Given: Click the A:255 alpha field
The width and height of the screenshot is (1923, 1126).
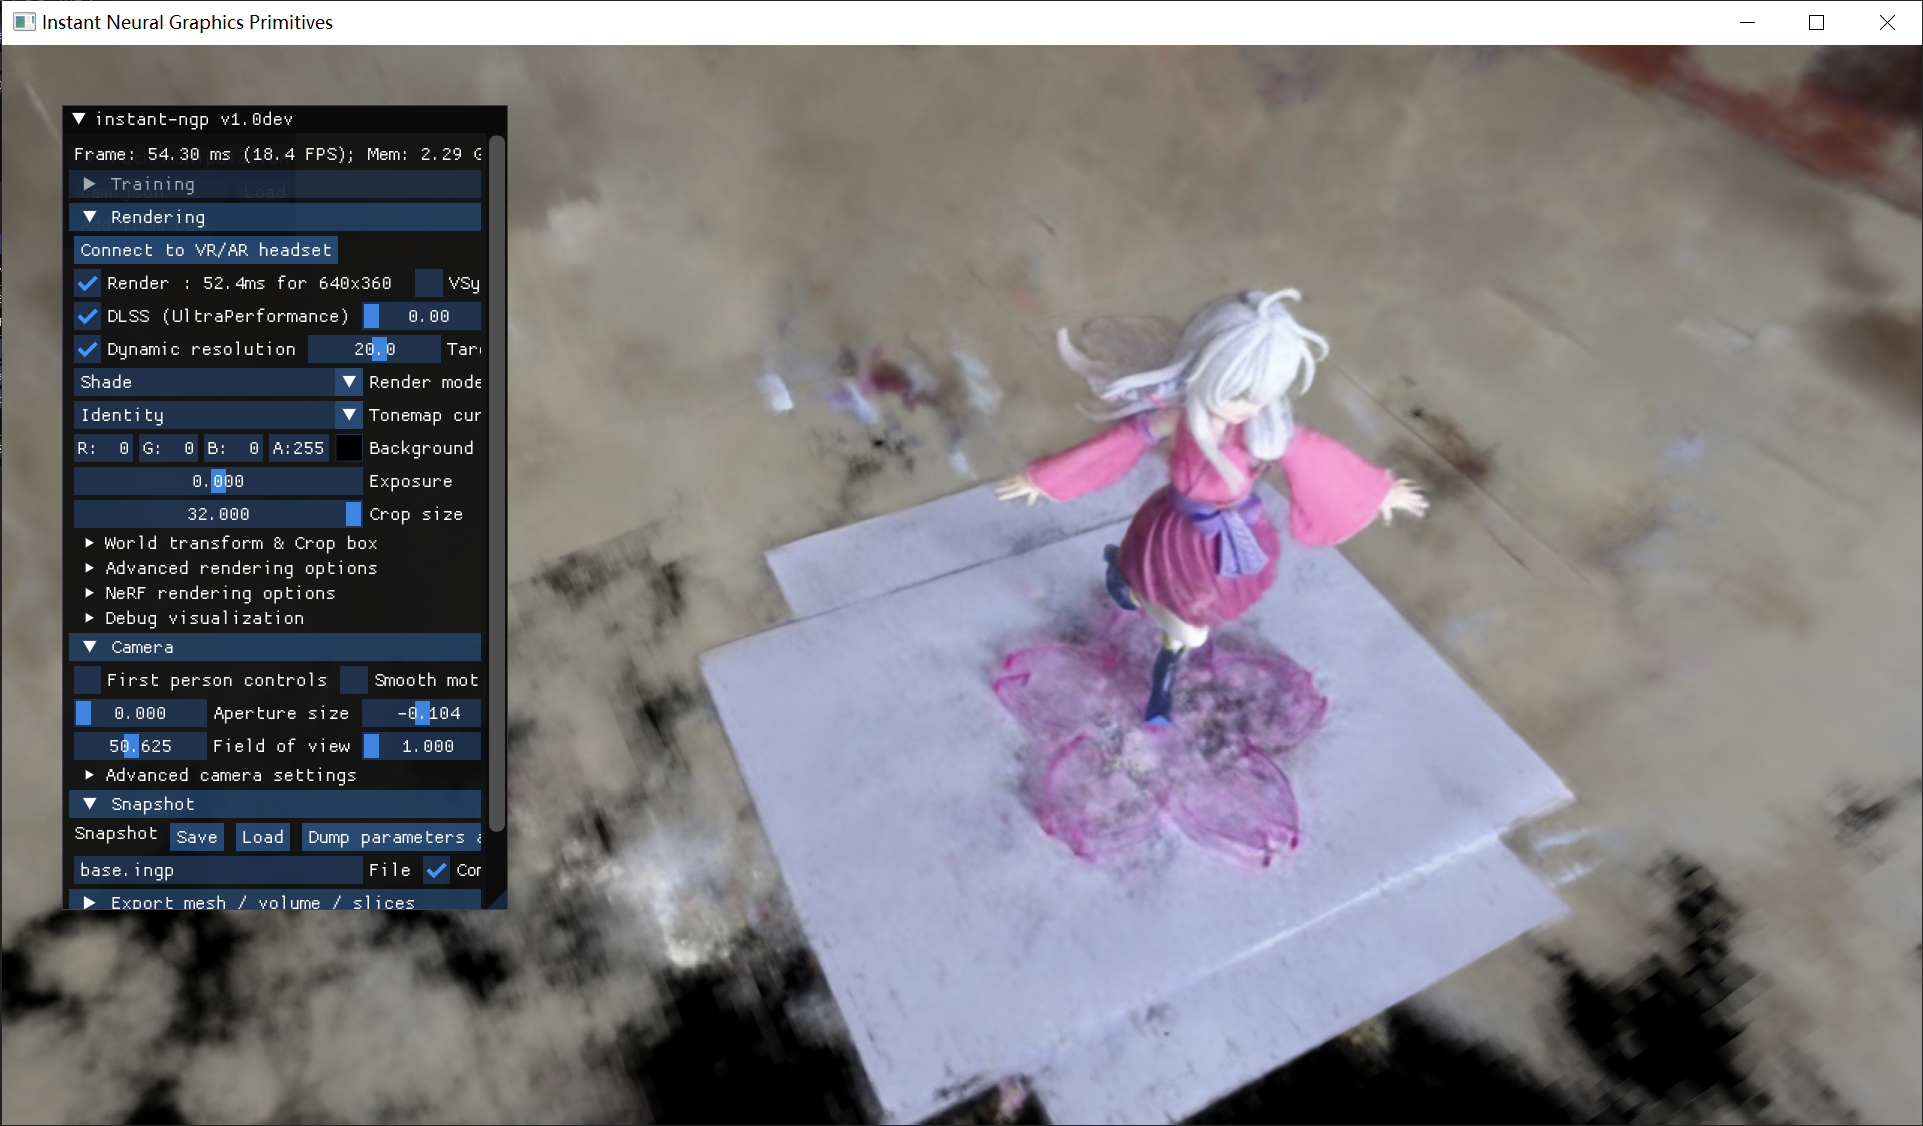Looking at the screenshot, I should click(x=298, y=448).
